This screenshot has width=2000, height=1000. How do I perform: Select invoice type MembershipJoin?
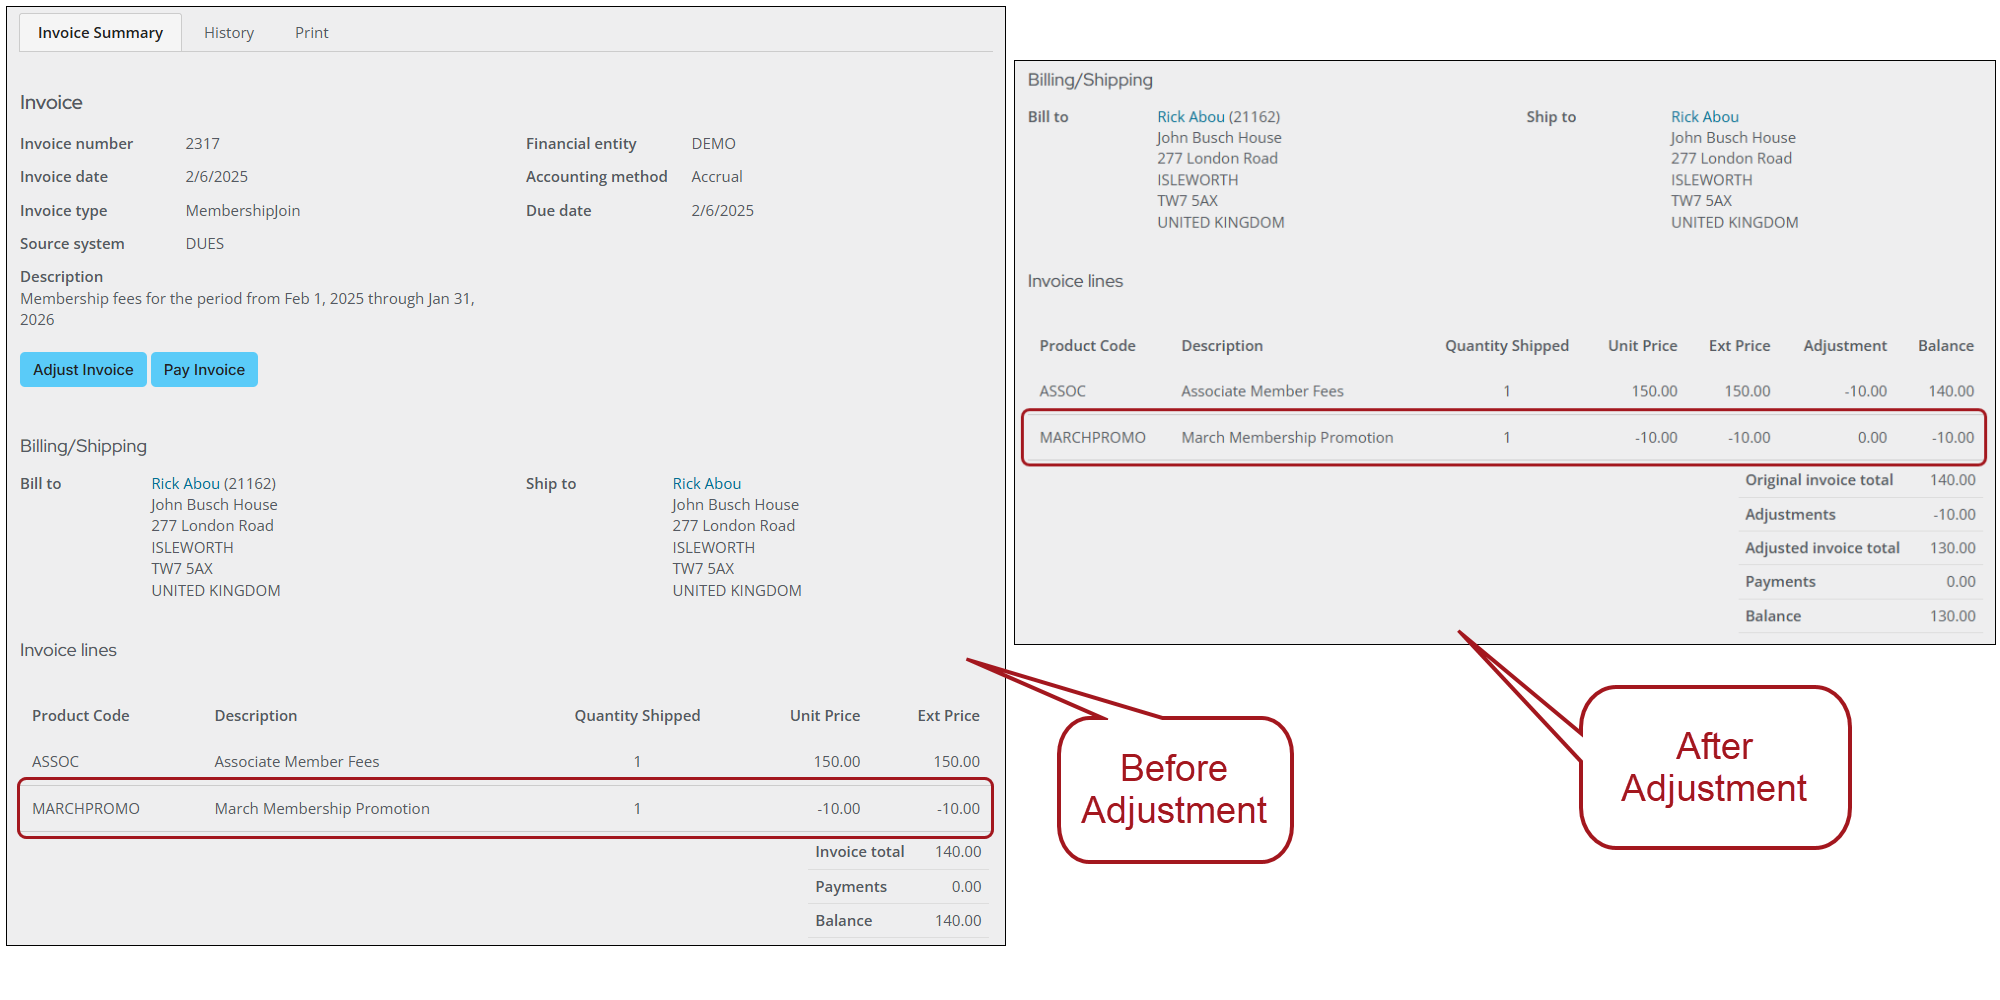pos(242,210)
